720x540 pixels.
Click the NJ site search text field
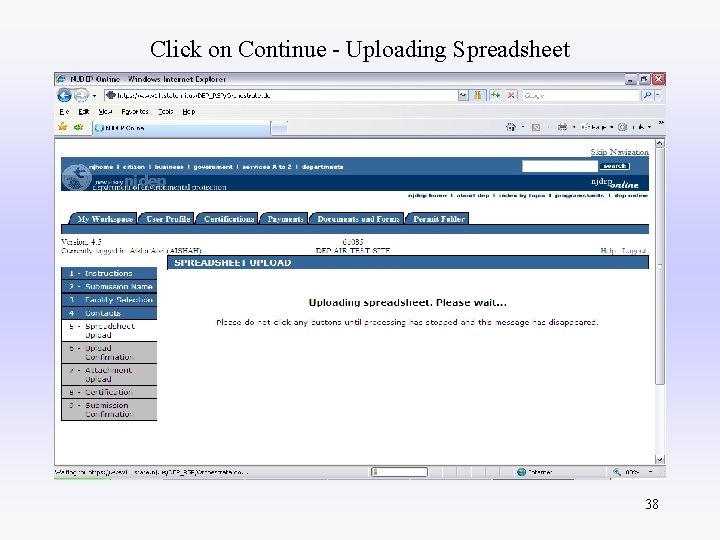click(x=560, y=166)
